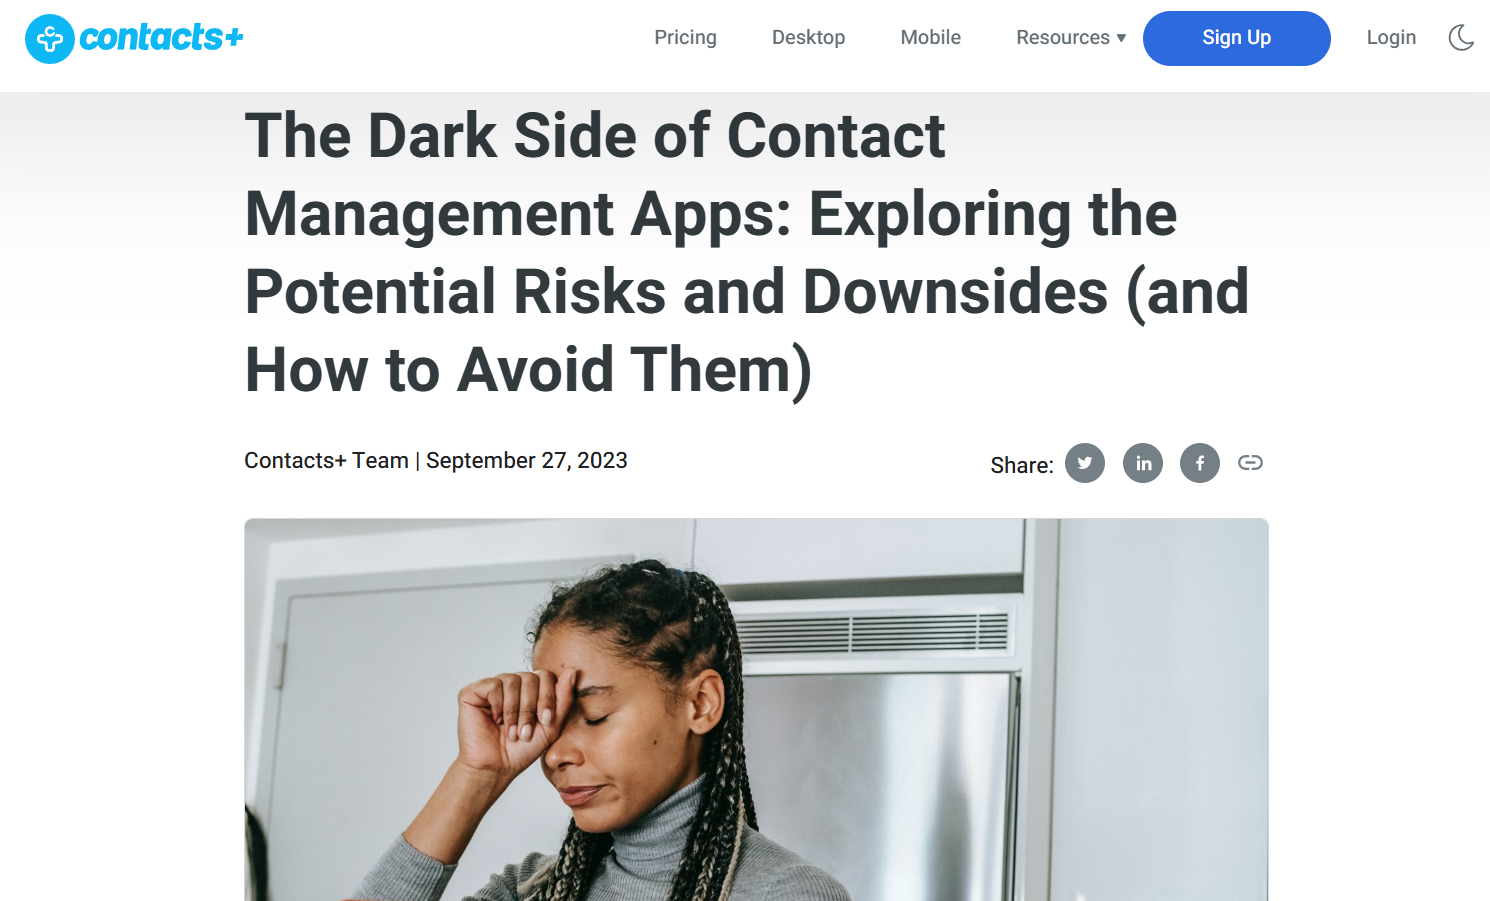Click the contacts+ wordmark text
The image size is (1490, 901).
[161, 38]
